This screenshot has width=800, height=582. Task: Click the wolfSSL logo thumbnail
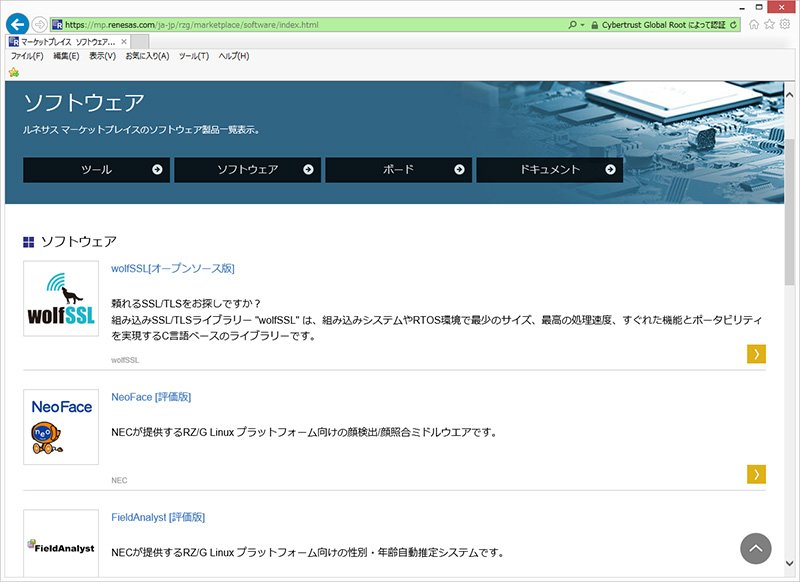click(61, 298)
